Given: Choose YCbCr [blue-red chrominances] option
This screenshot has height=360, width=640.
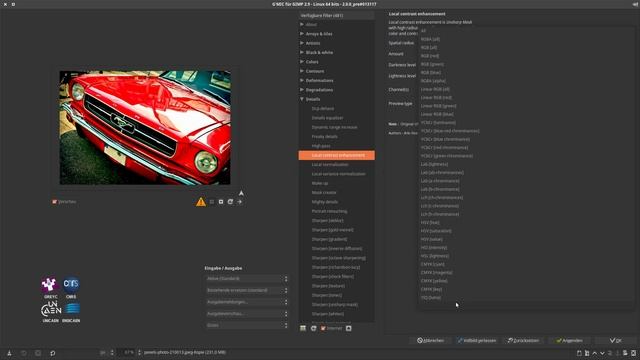Looking at the screenshot, I should (x=450, y=131).
